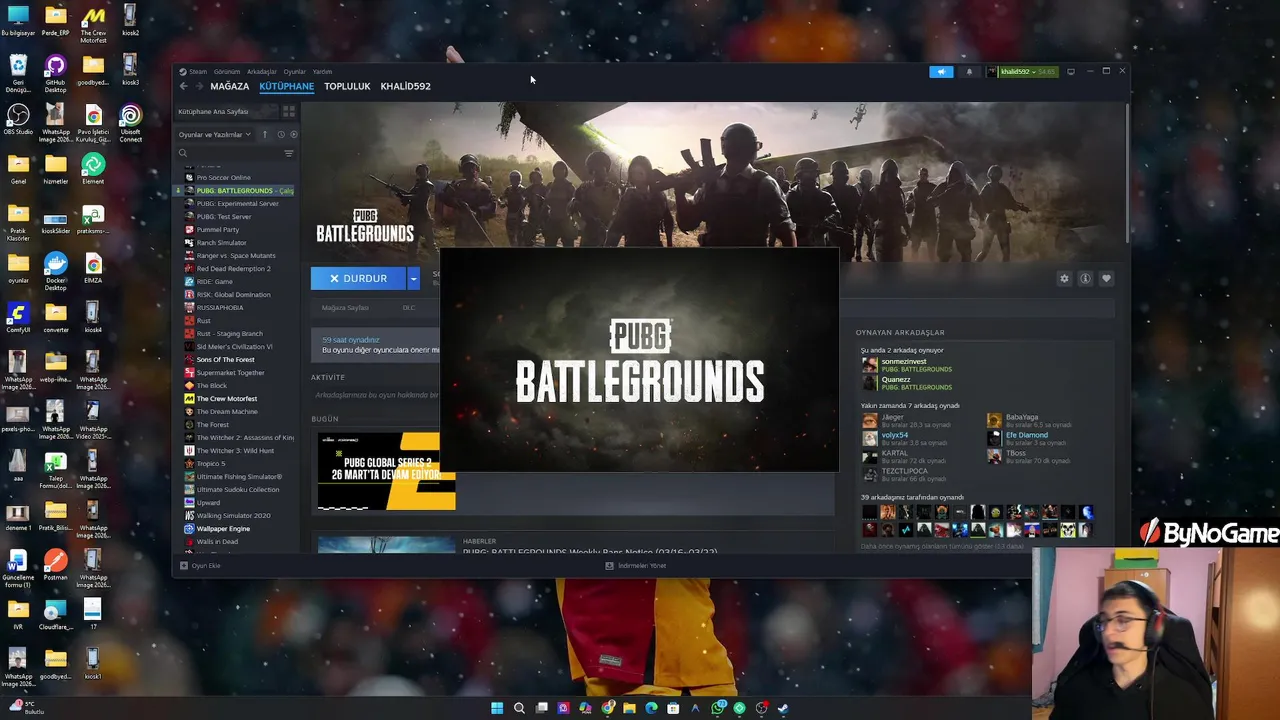Open İndirmeleri Yönet at the bottom
The image size is (1280, 720).
point(636,566)
